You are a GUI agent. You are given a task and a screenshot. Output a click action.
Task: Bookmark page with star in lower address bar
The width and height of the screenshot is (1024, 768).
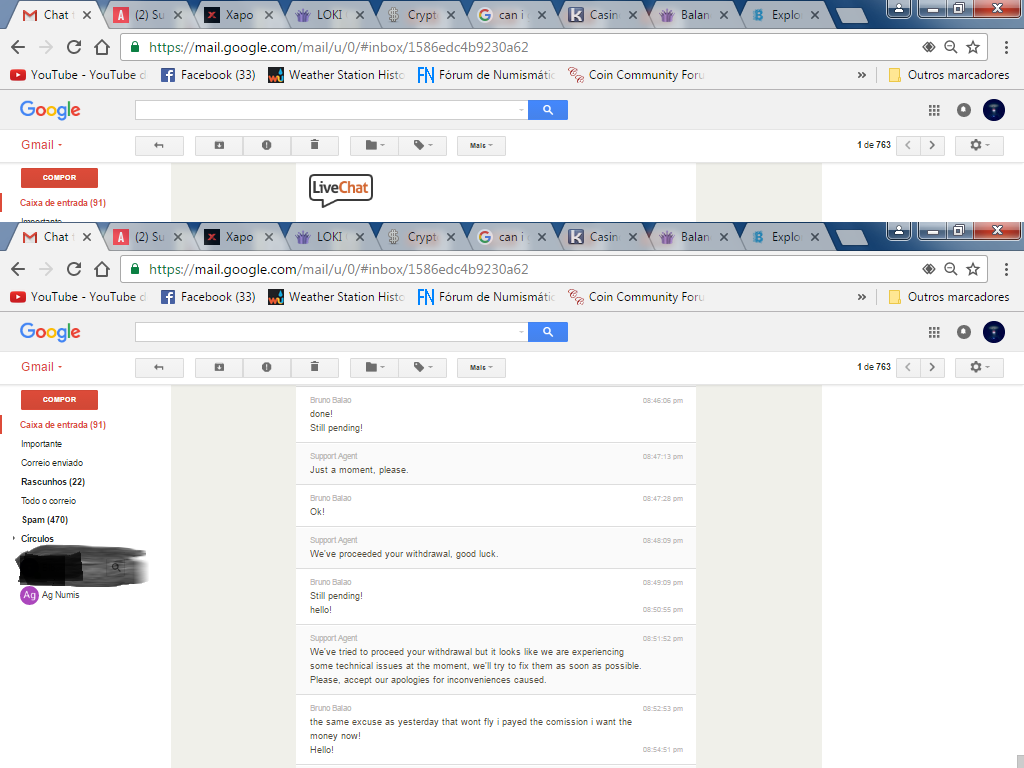pyautogui.click(x=973, y=269)
